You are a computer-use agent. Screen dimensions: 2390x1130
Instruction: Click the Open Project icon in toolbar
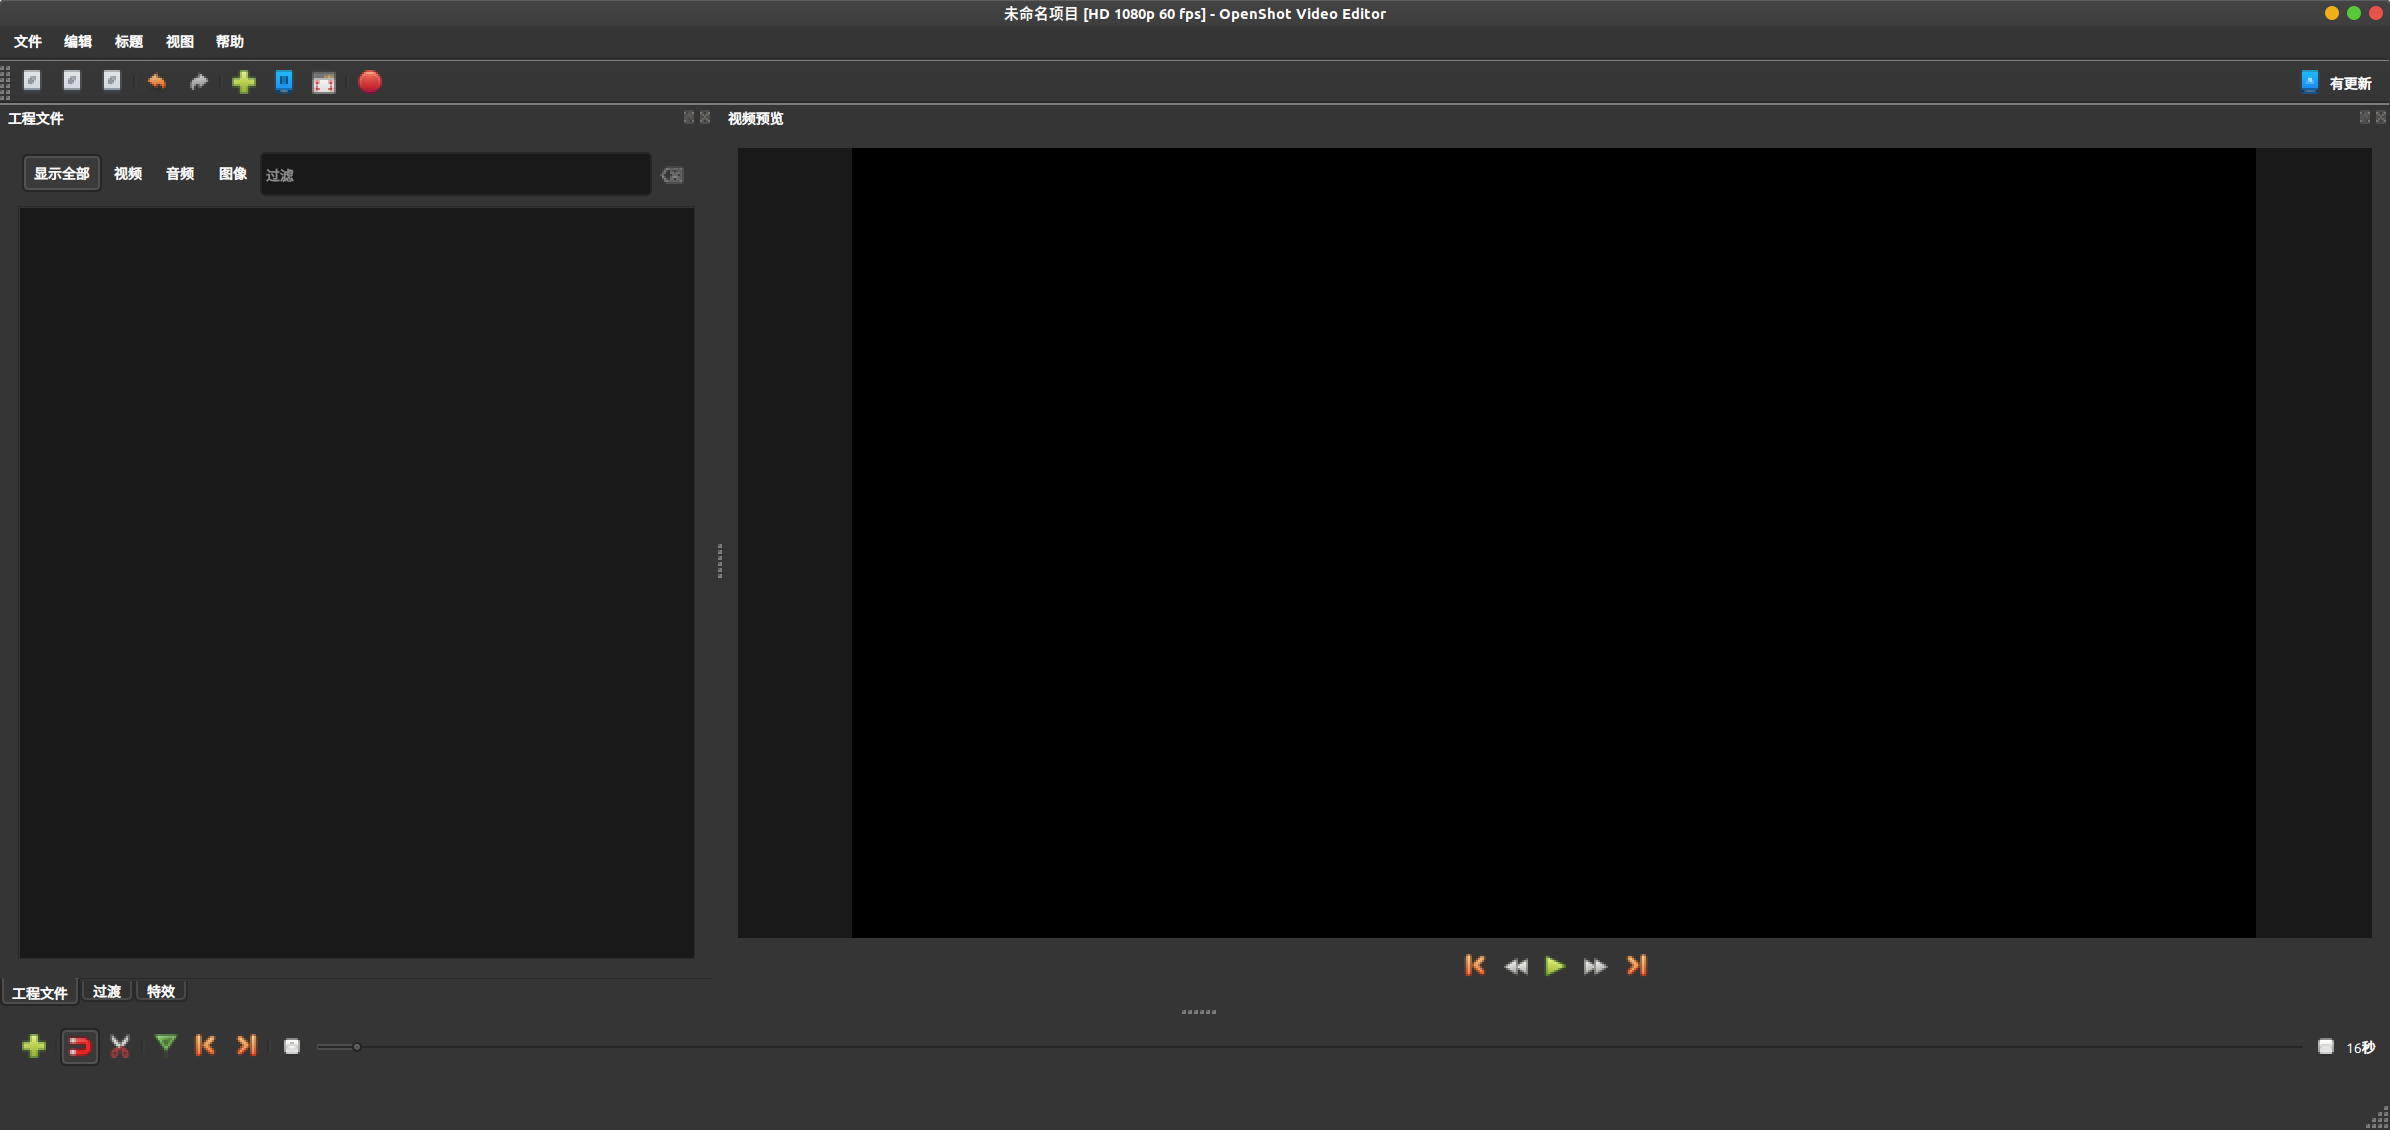72,81
